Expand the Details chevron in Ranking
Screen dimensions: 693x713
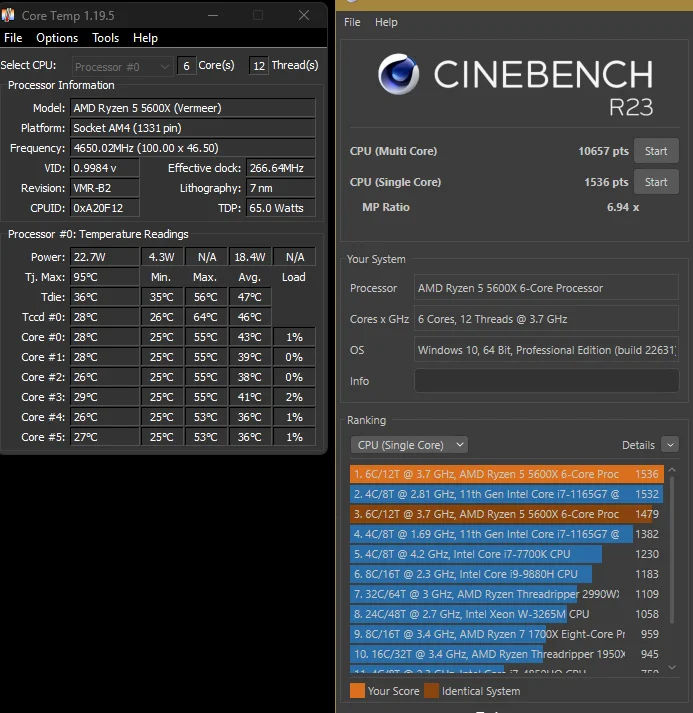tap(670, 445)
